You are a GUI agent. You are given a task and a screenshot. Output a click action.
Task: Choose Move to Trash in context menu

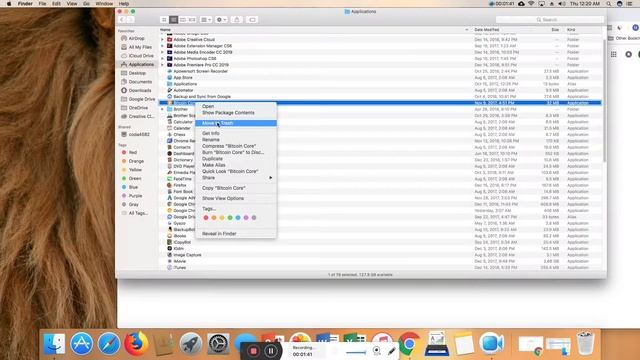236,123
